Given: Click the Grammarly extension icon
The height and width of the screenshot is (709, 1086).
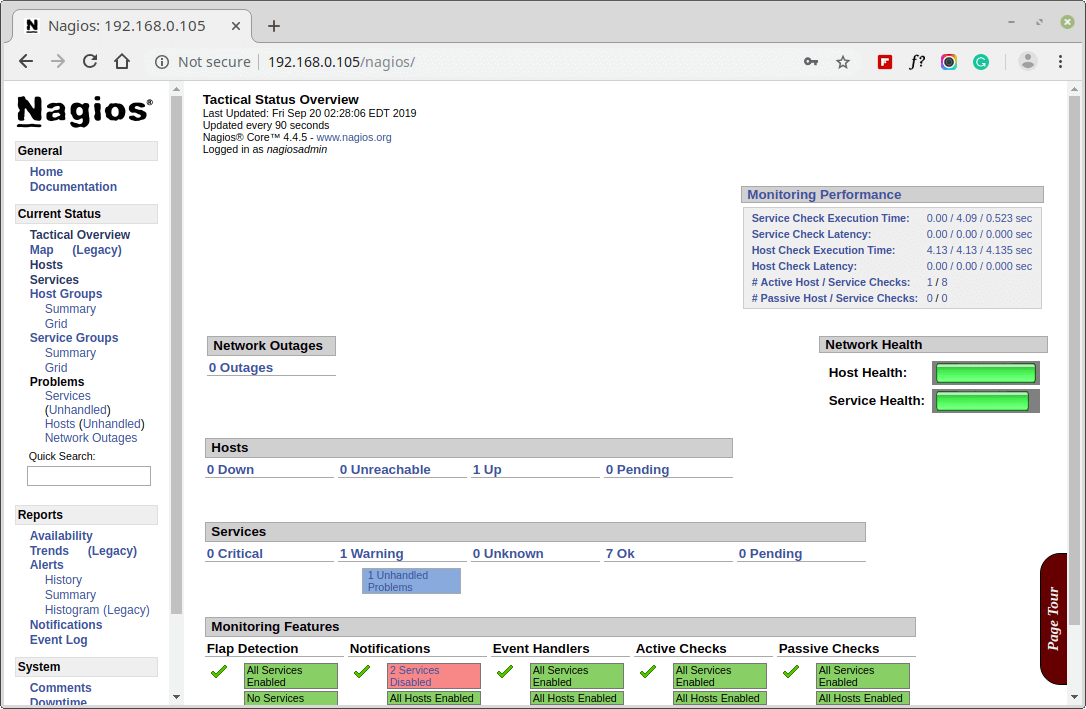Looking at the screenshot, I should [x=981, y=62].
